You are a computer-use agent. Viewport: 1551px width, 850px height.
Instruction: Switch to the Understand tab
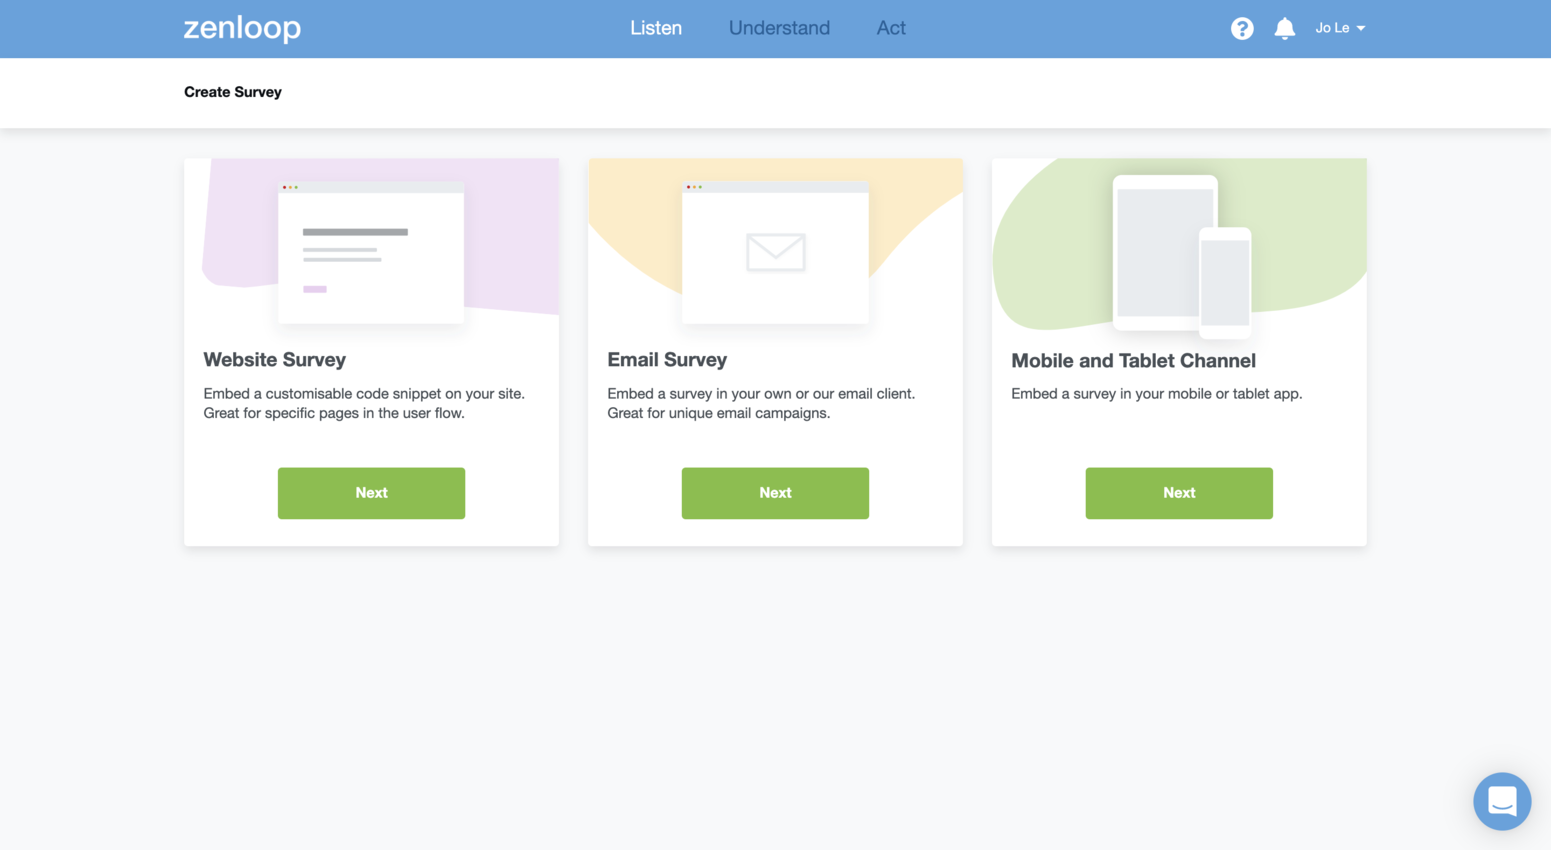[x=779, y=28]
